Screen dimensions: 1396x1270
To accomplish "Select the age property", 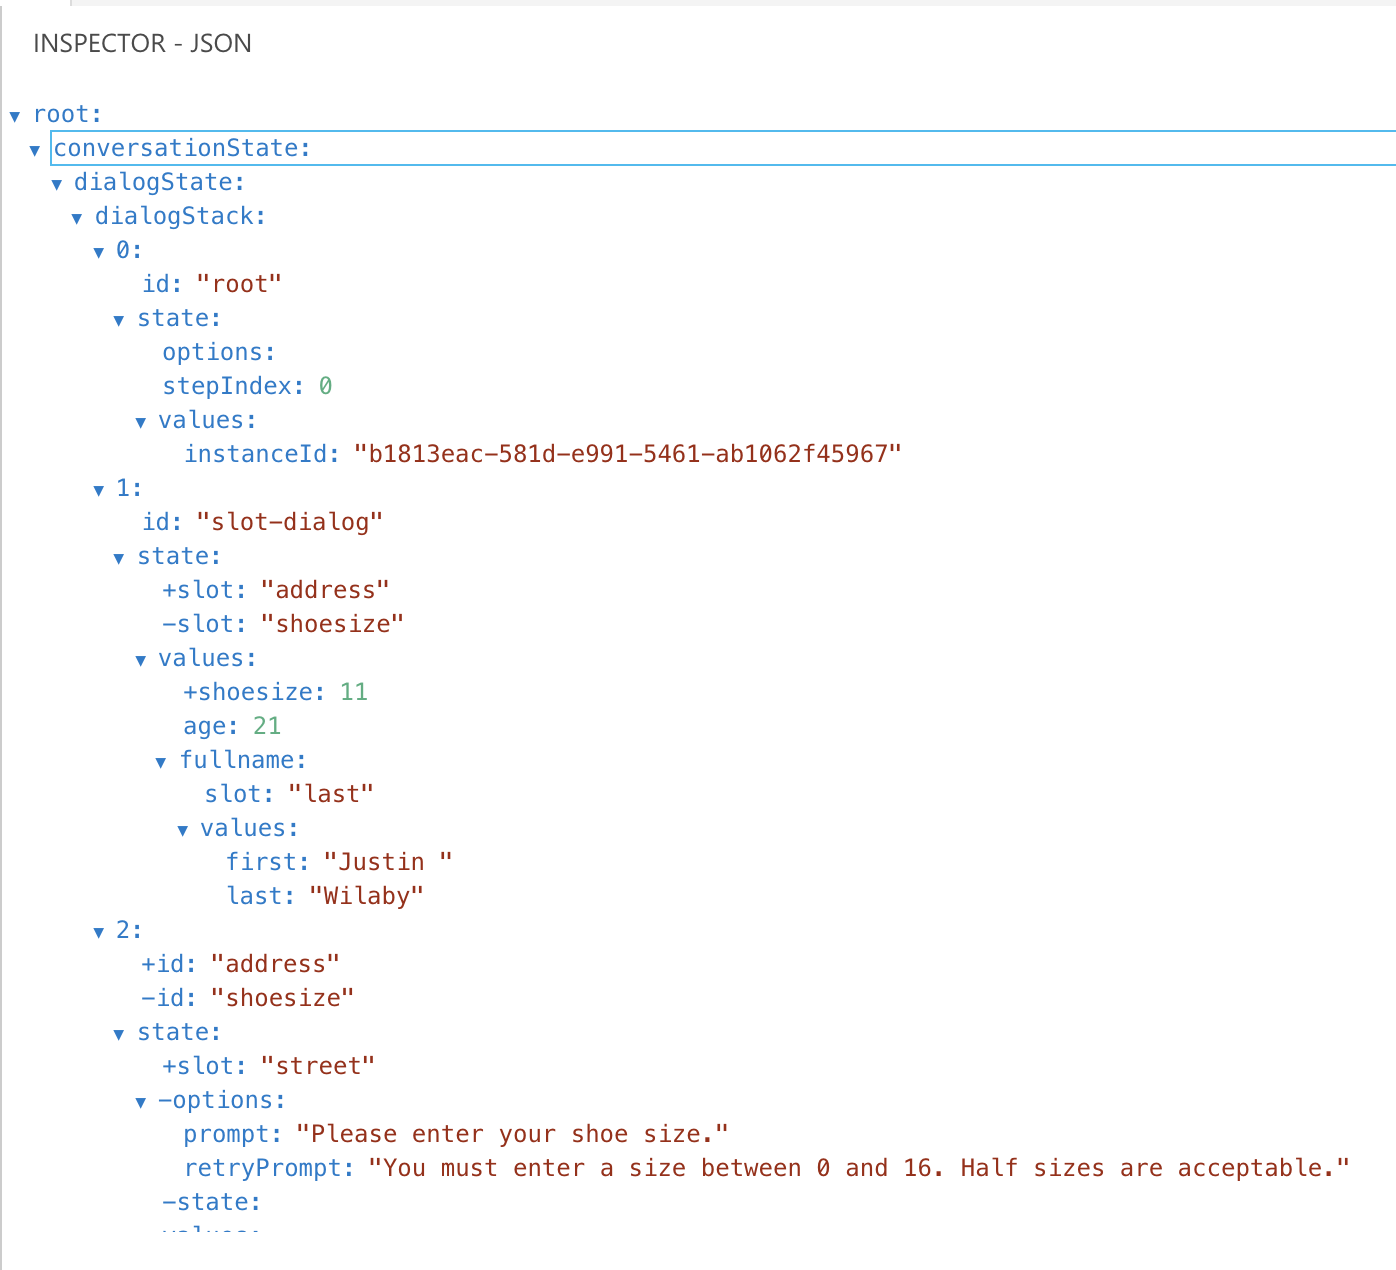I will click(x=209, y=726).
